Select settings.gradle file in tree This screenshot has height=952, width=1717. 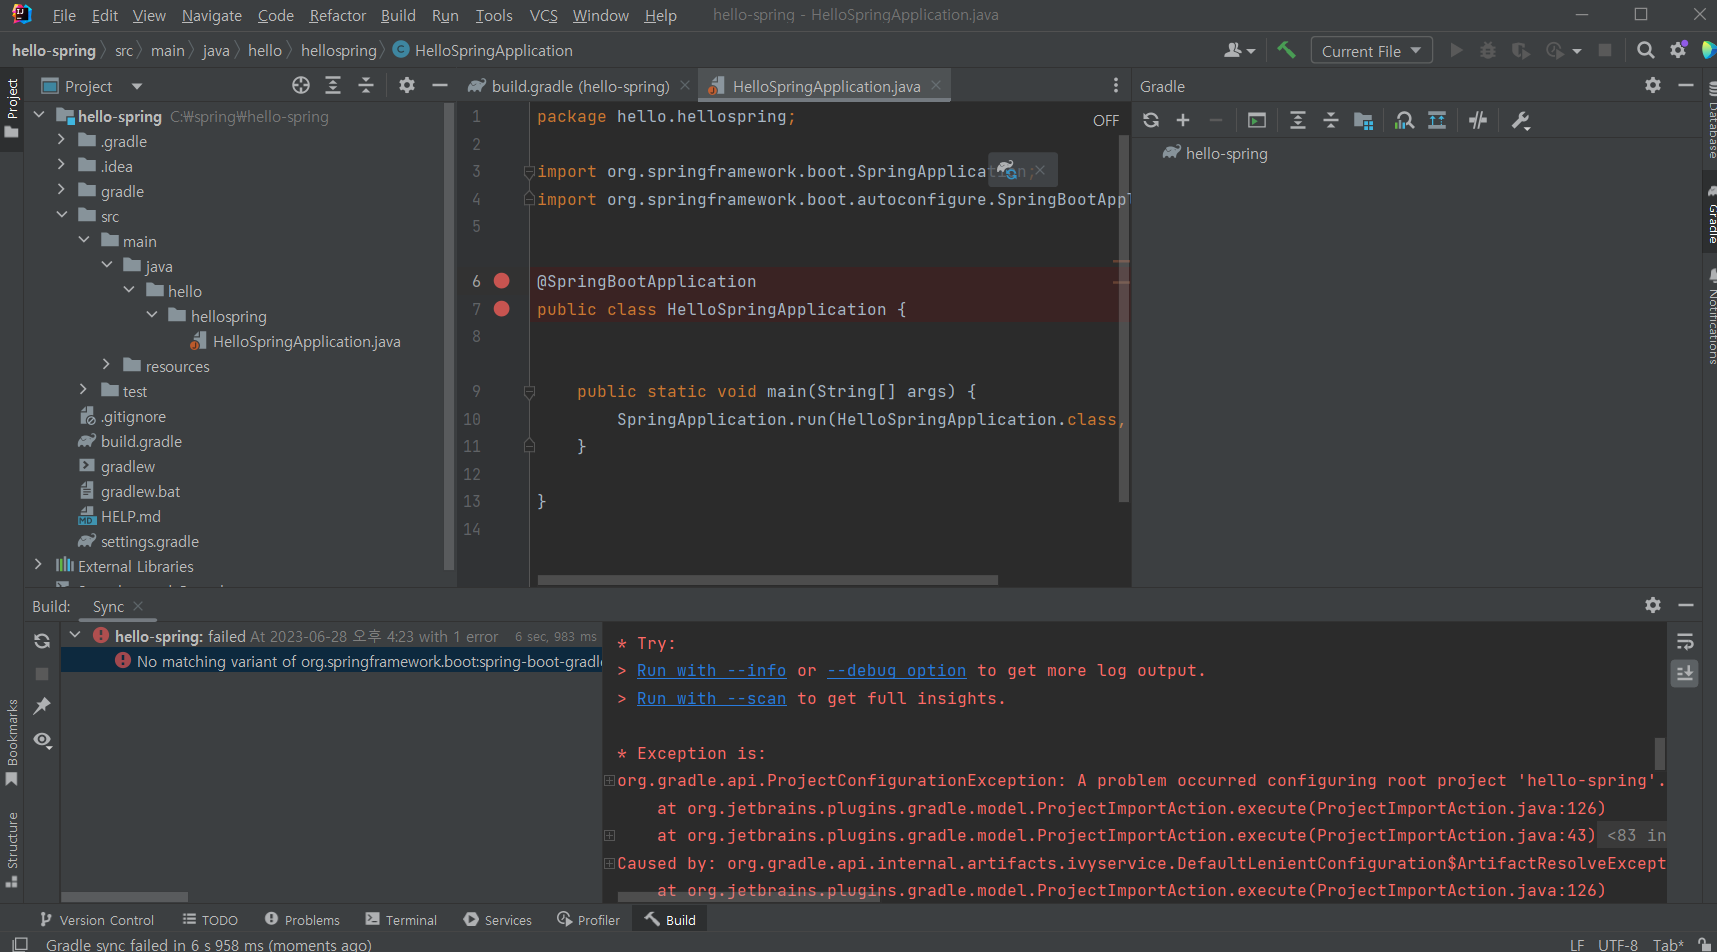(x=149, y=541)
